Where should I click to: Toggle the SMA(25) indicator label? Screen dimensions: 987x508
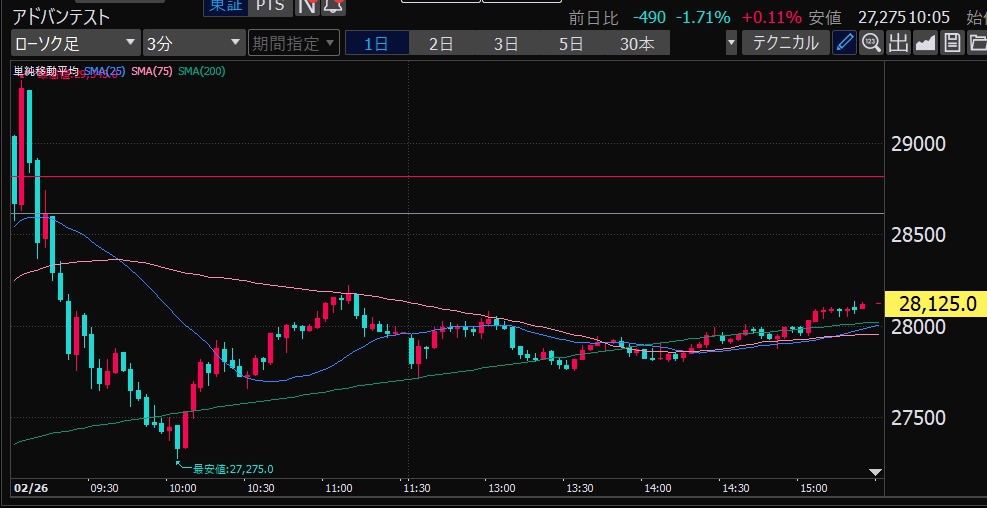(x=103, y=71)
